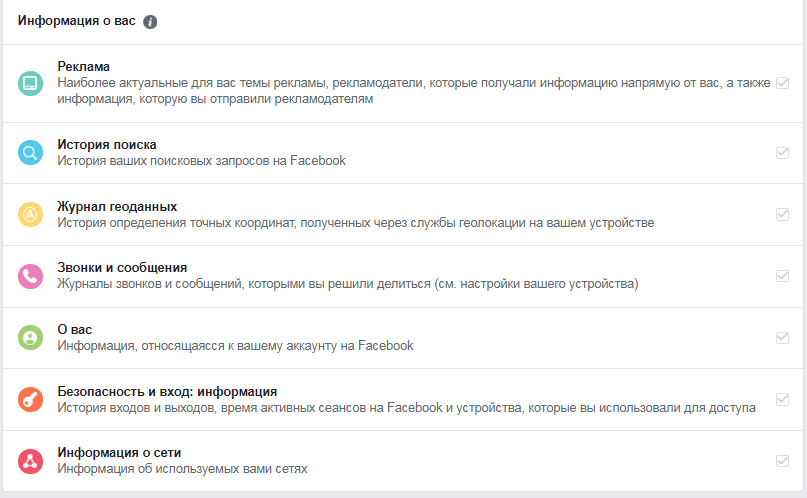Click the Информация о вас section header
This screenshot has height=498, width=807.
[77, 21]
